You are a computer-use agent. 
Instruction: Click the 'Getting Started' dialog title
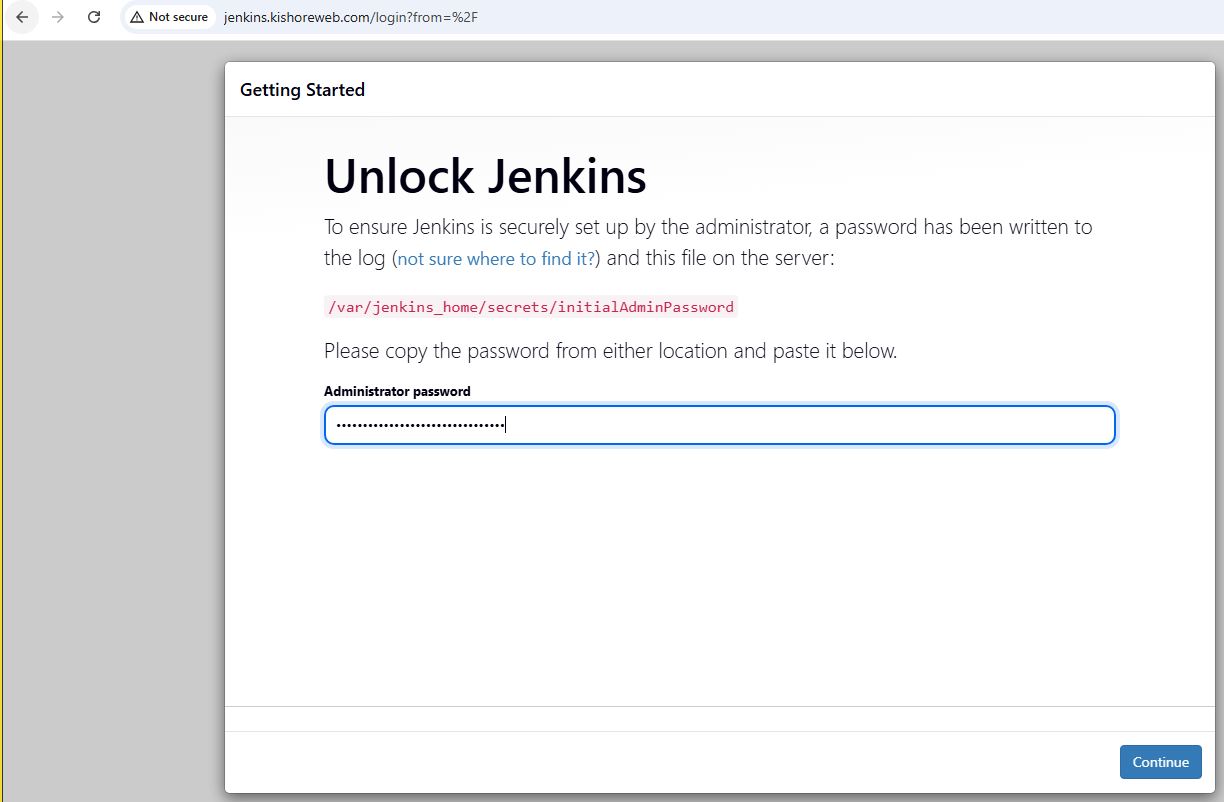click(302, 90)
